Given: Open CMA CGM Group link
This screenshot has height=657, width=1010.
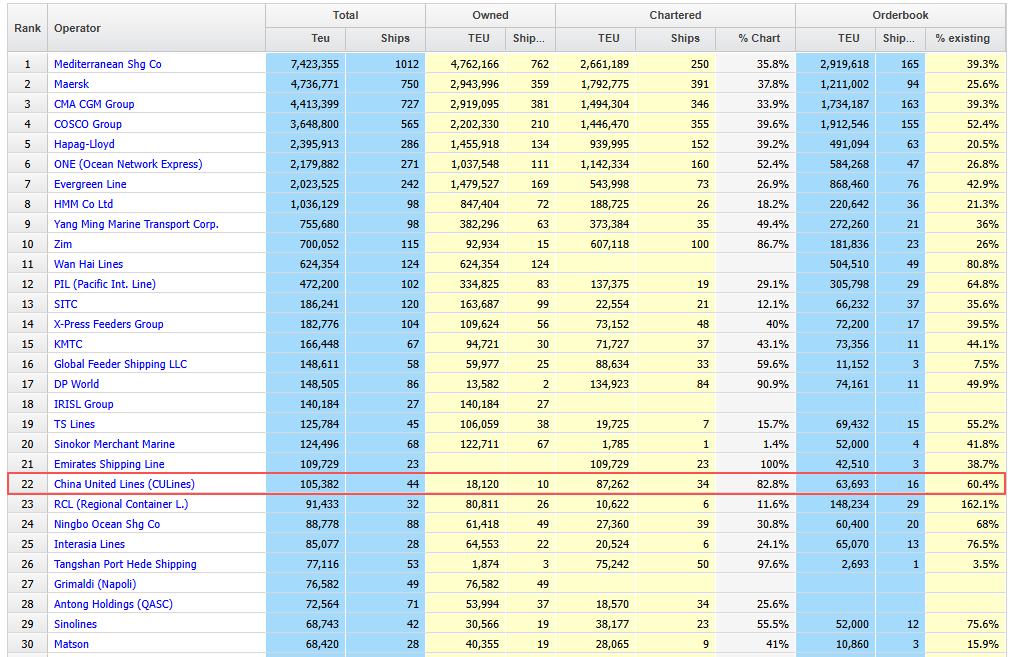Looking at the screenshot, I should point(94,104).
